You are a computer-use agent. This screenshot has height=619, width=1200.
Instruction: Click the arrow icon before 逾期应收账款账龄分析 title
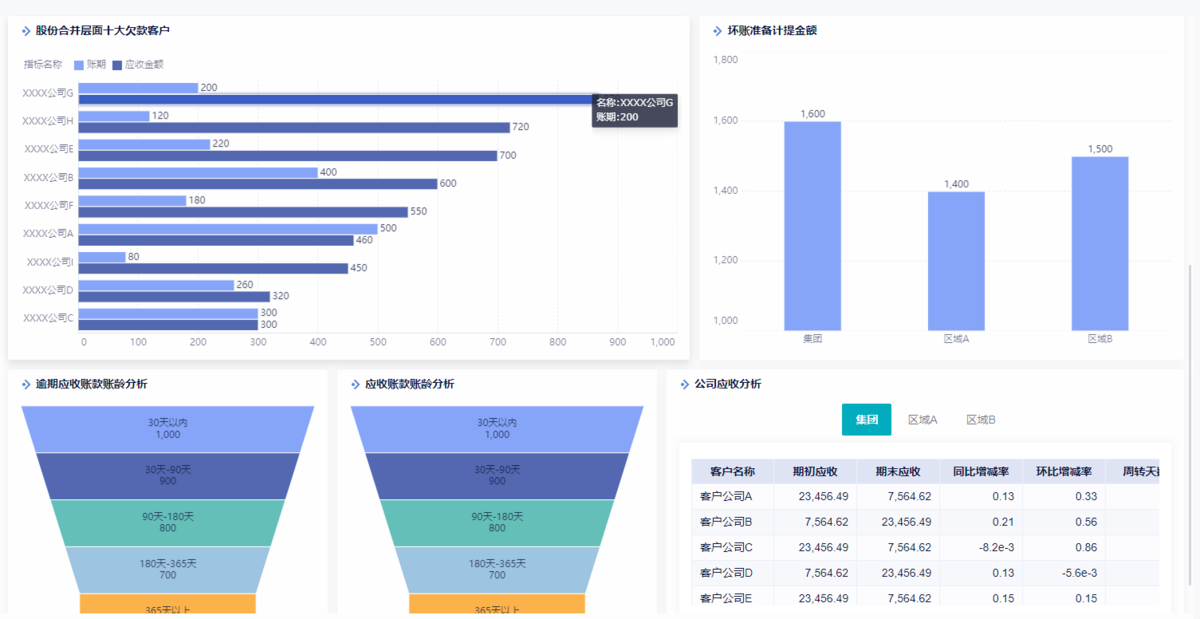point(22,383)
